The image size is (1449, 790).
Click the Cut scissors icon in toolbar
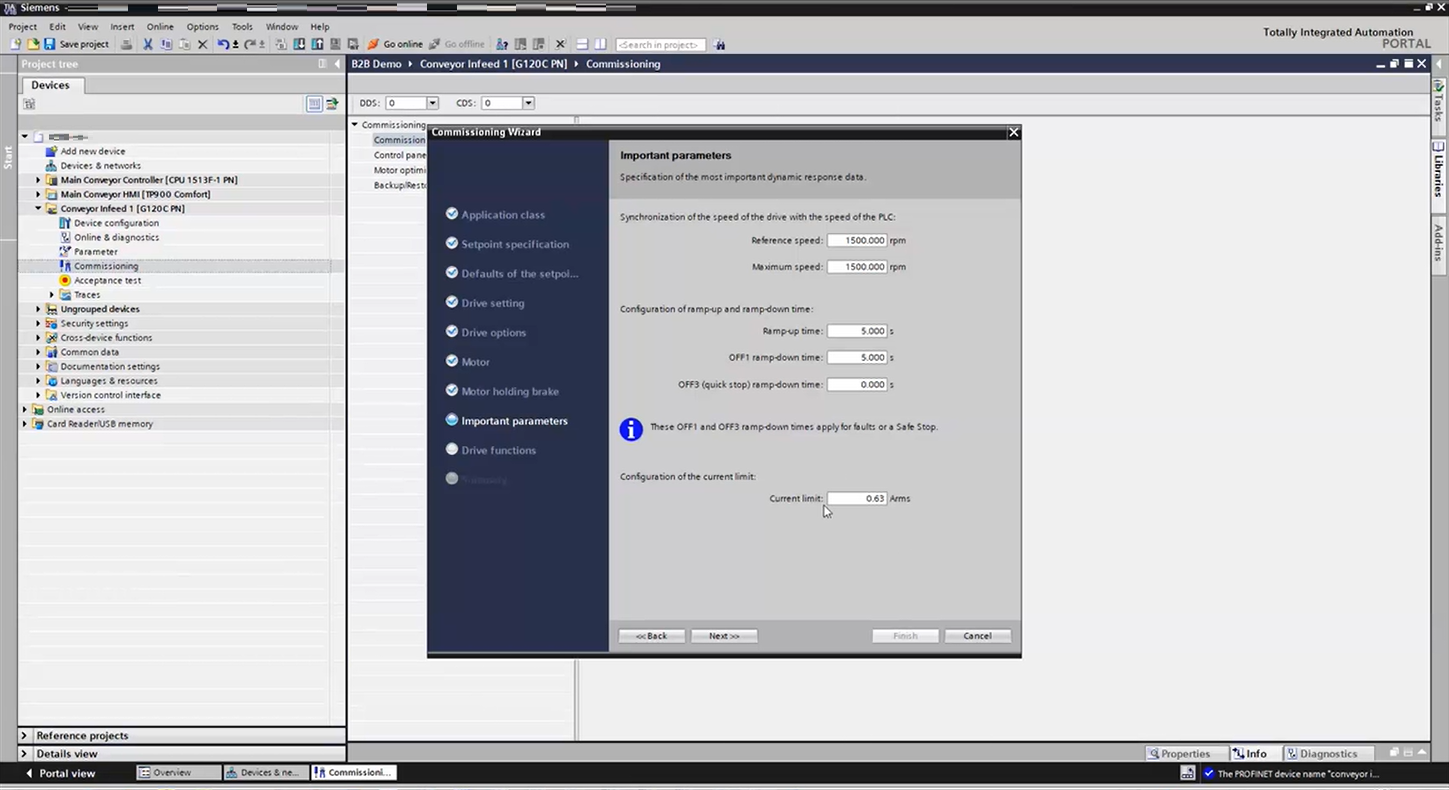tap(148, 44)
